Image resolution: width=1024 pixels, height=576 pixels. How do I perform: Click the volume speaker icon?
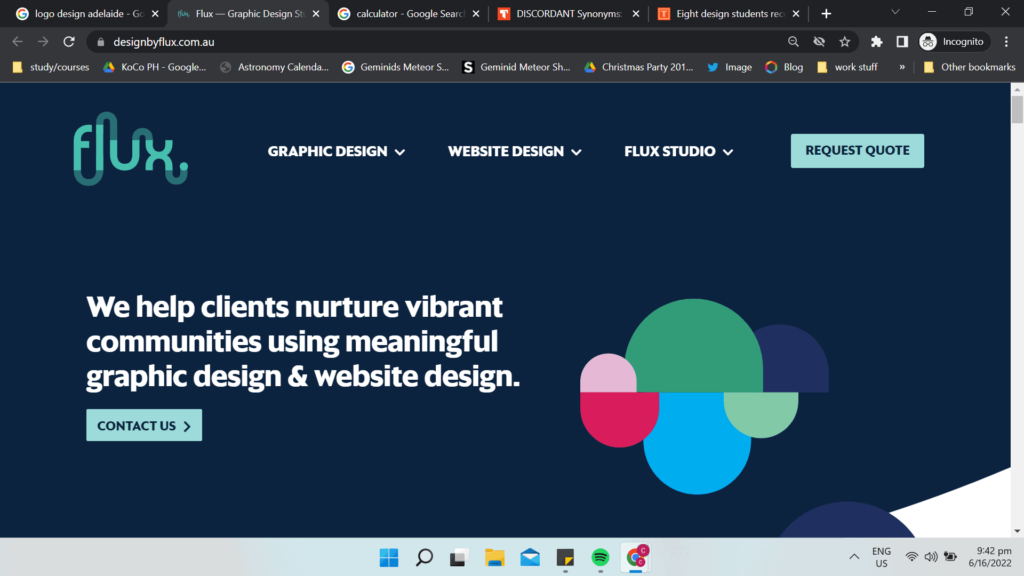(931, 557)
